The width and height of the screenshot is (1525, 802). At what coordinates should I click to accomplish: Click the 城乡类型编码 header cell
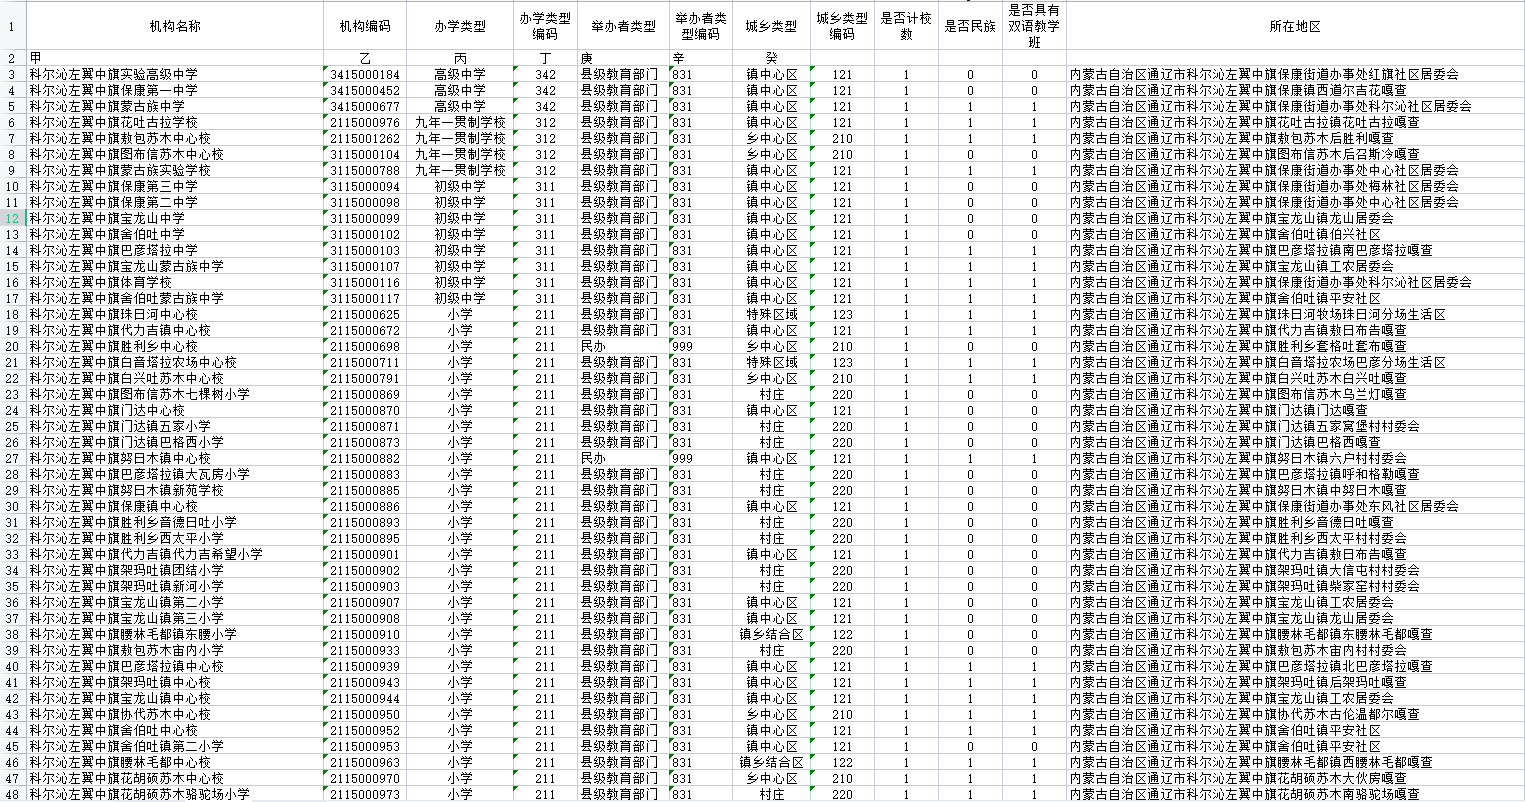click(x=842, y=26)
